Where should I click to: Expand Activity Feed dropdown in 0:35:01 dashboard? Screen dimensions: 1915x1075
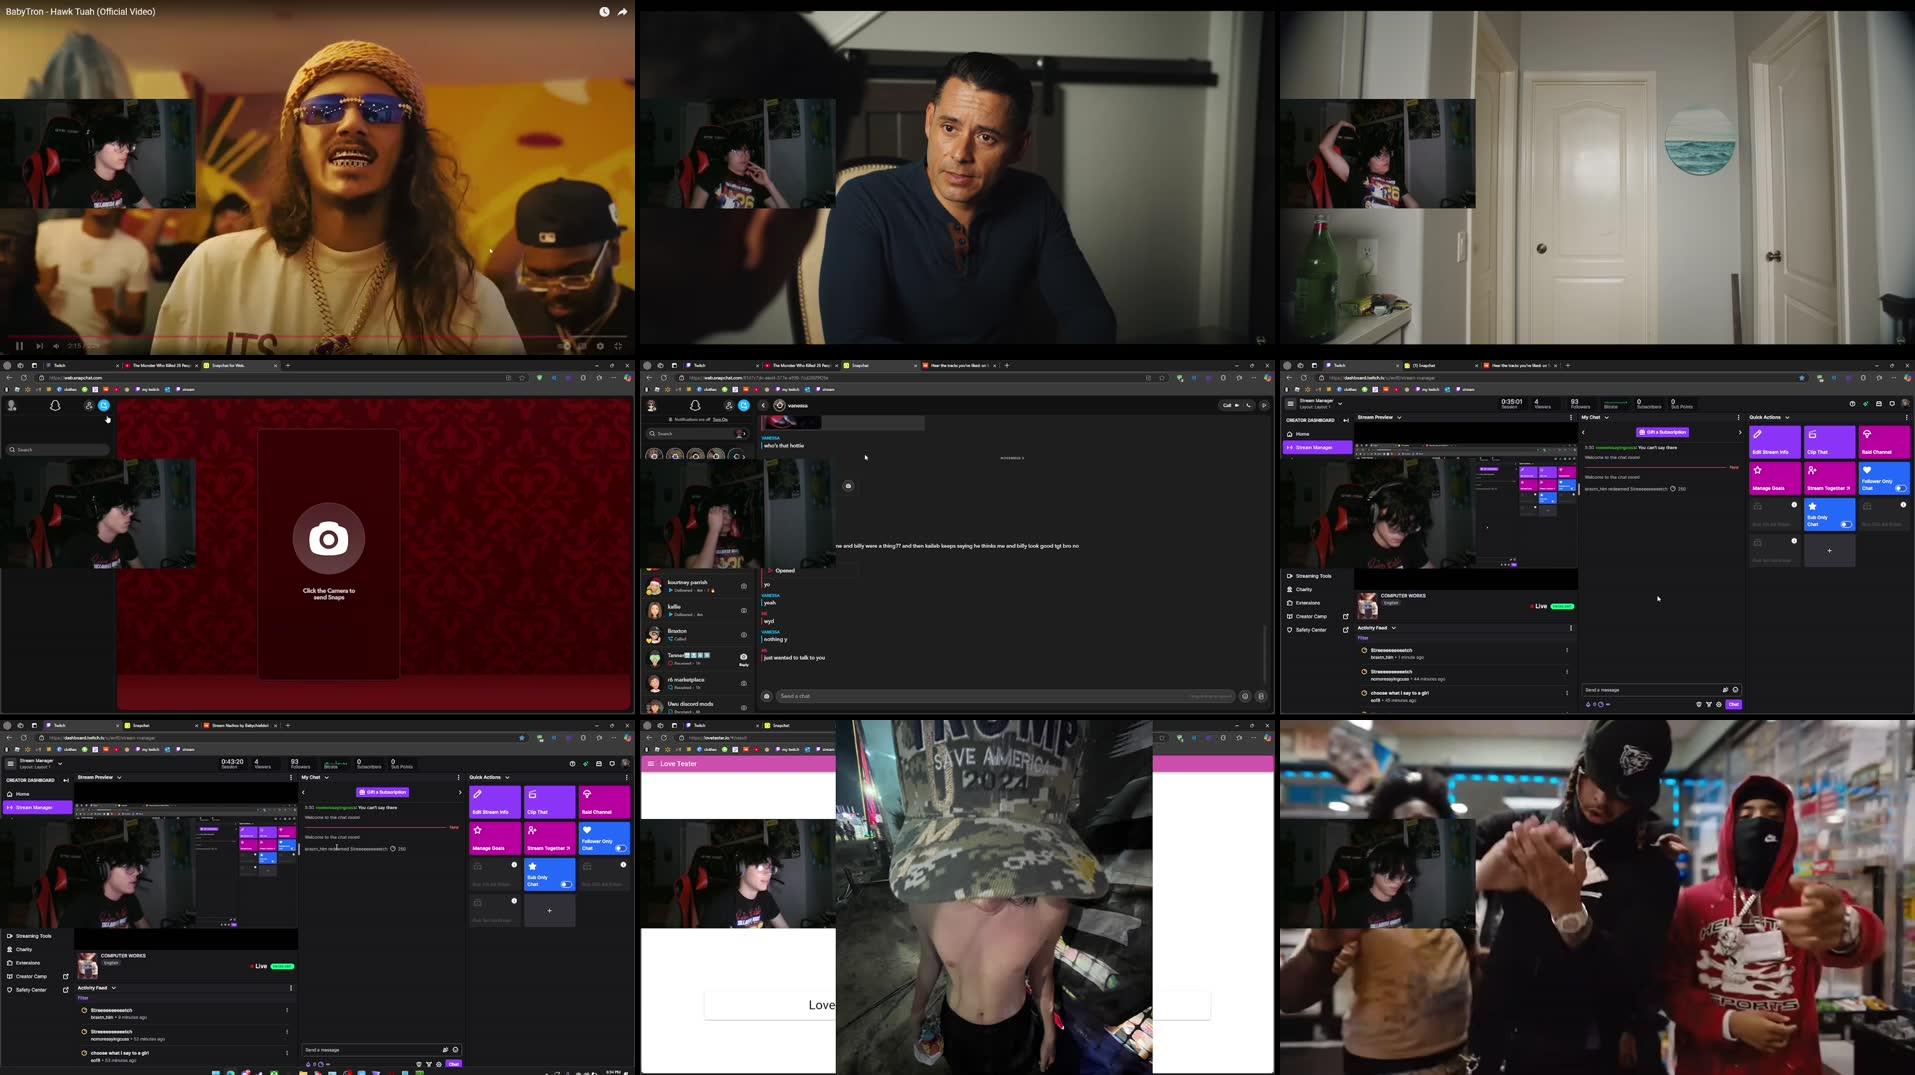pos(1393,628)
